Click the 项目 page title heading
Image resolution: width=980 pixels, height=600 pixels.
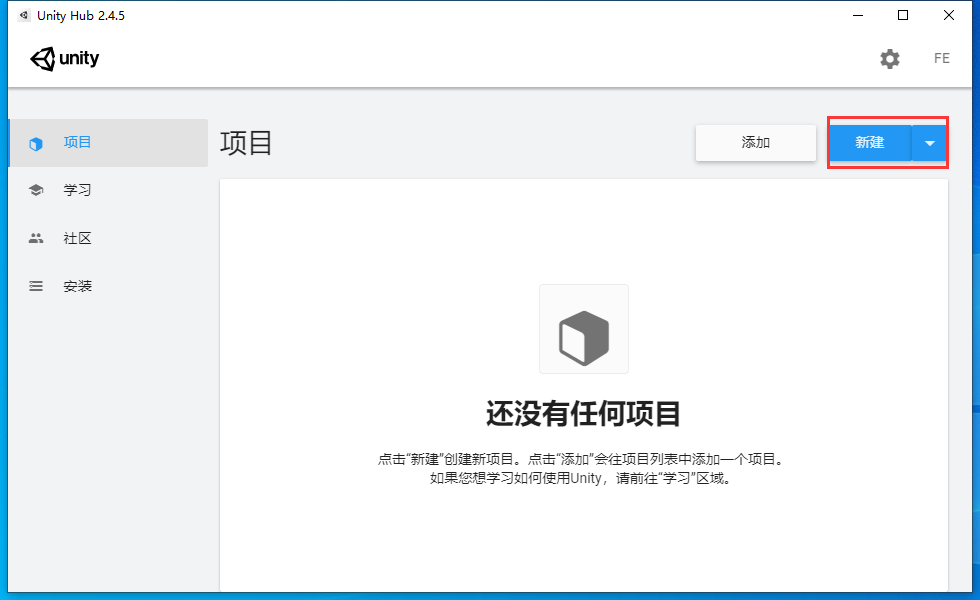coord(246,143)
